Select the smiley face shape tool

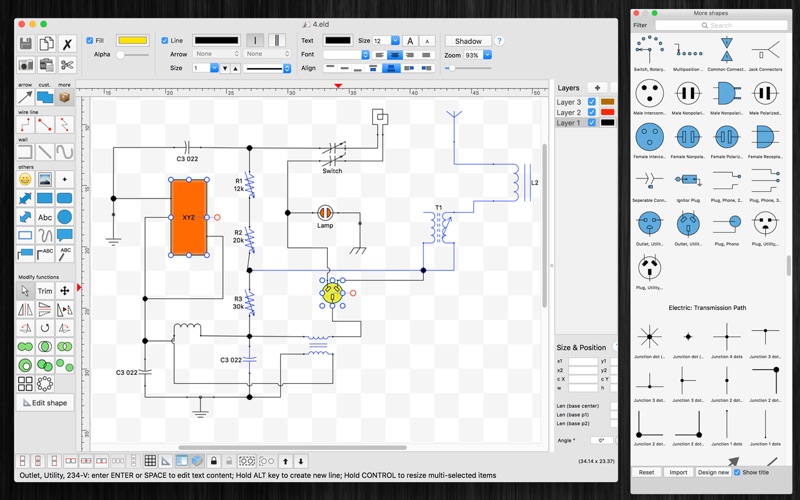pyautogui.click(x=26, y=179)
